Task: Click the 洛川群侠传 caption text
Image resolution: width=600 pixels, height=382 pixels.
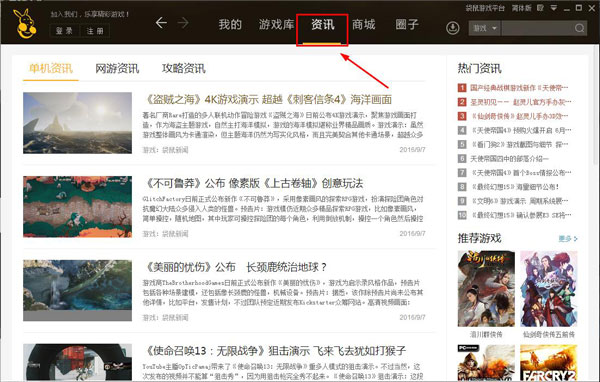Action: [x=486, y=335]
